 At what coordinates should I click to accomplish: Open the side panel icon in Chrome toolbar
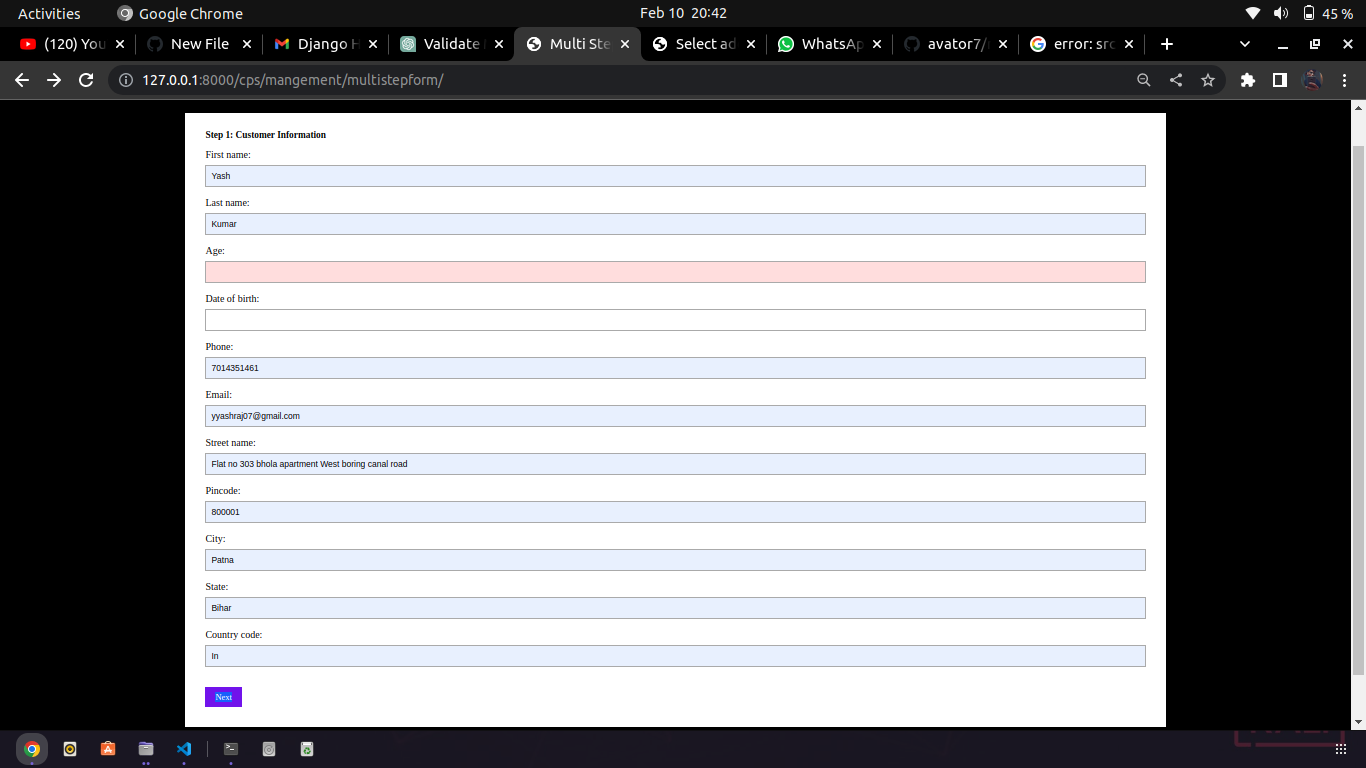pos(1280,80)
